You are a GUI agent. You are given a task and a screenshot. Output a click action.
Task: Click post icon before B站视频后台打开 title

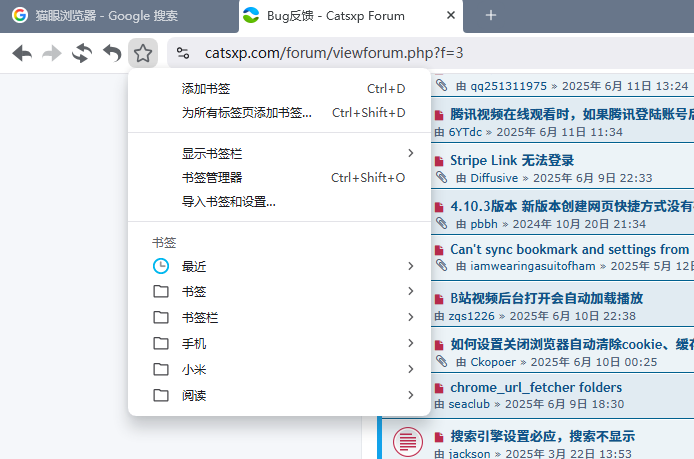(439, 299)
